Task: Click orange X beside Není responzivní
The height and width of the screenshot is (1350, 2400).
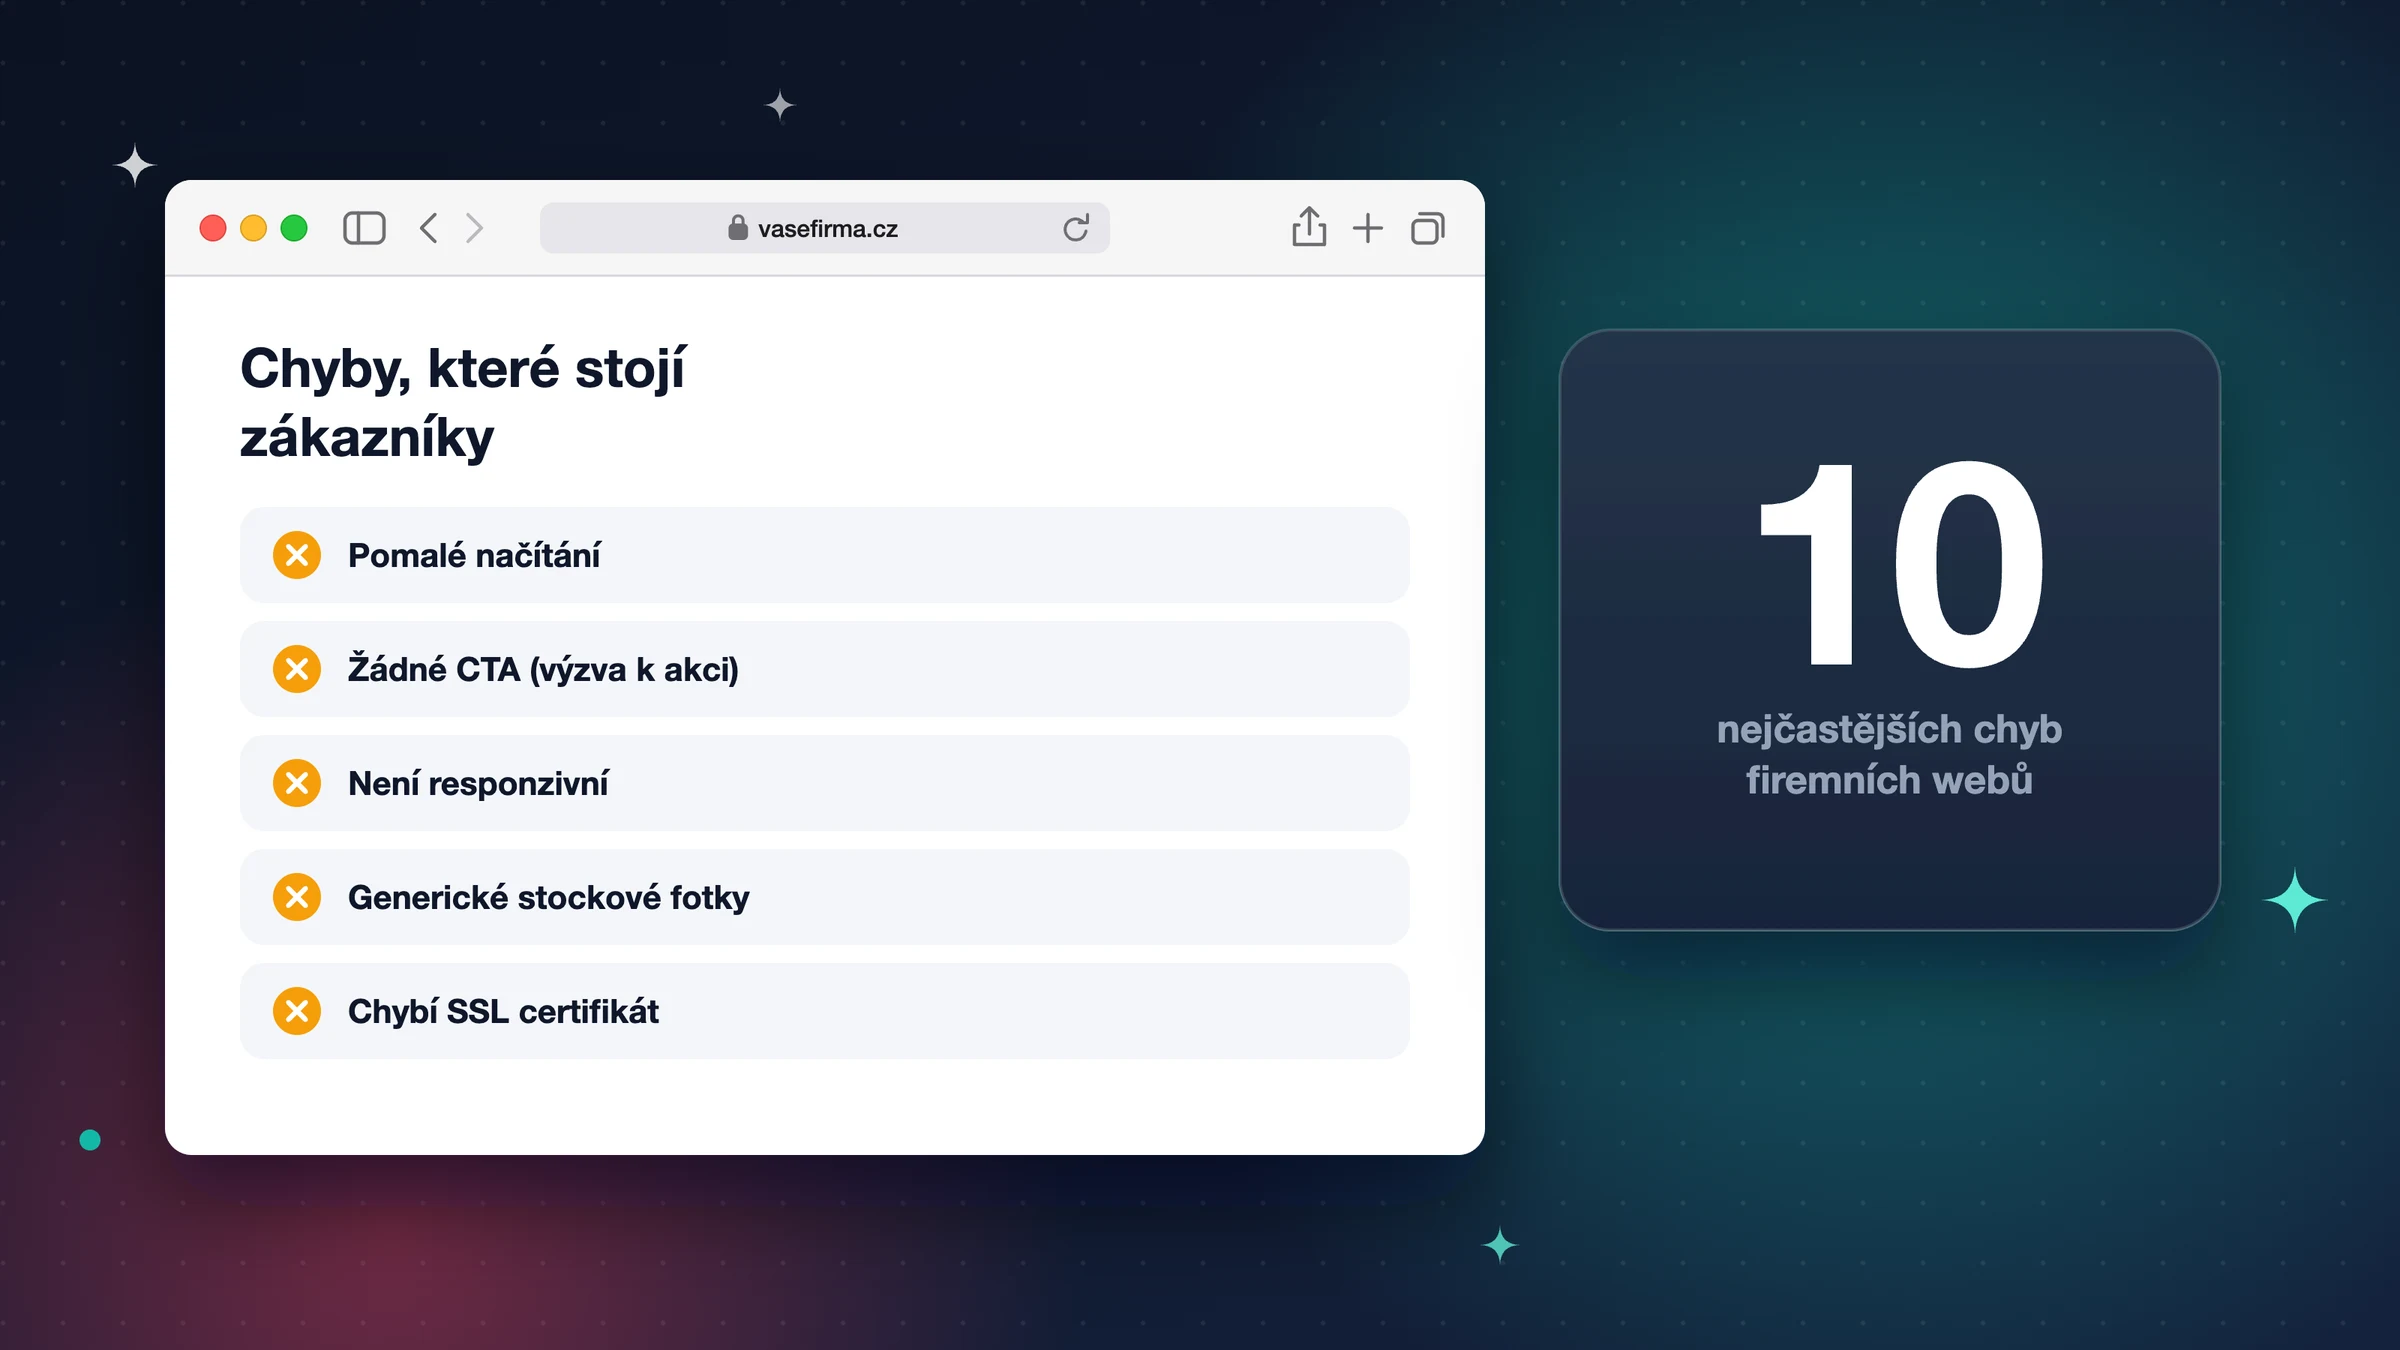Action: pos(297,783)
